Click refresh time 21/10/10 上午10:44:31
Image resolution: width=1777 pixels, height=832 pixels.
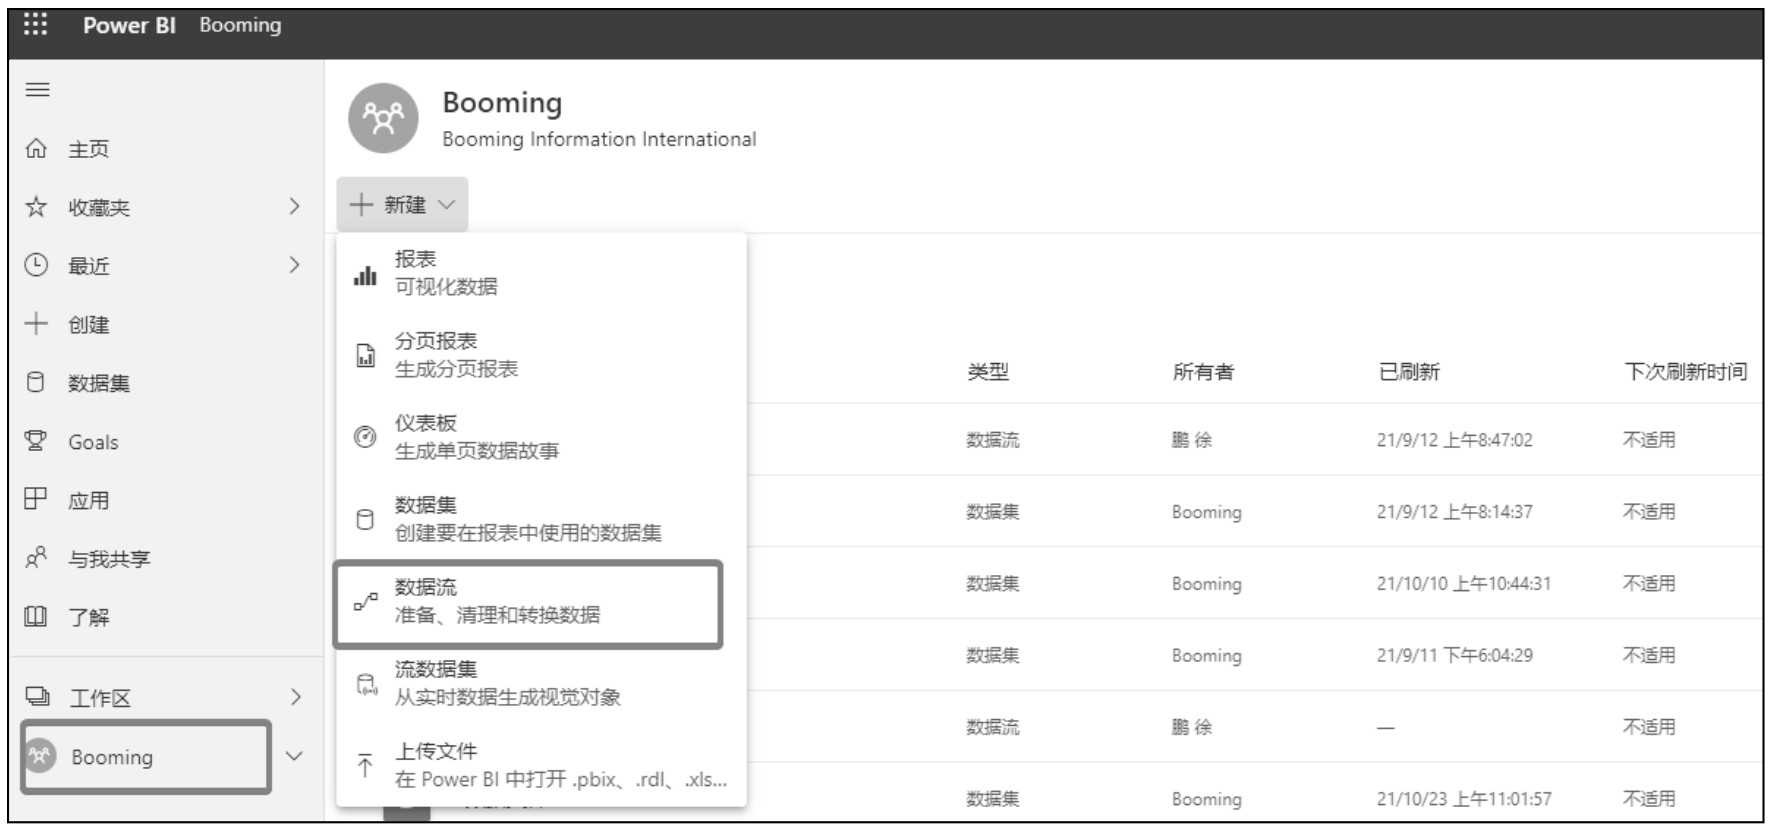pyautogui.click(x=1463, y=584)
